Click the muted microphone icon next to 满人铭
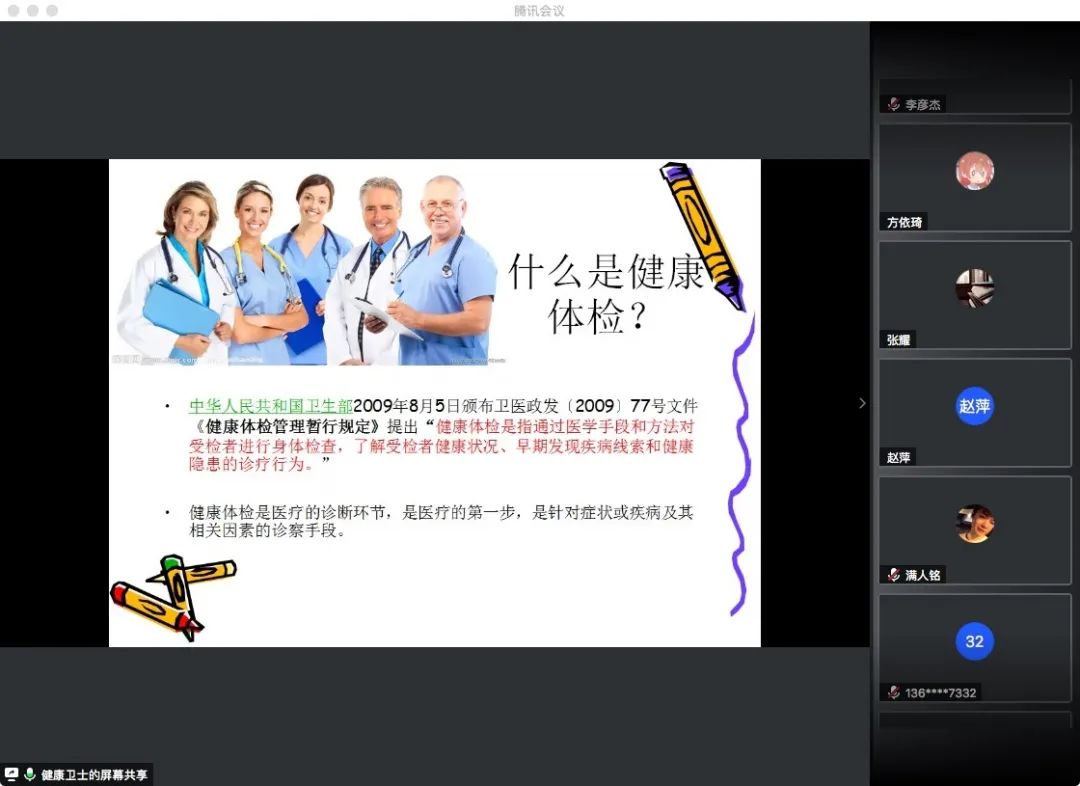The width and height of the screenshot is (1080, 786). pos(893,575)
